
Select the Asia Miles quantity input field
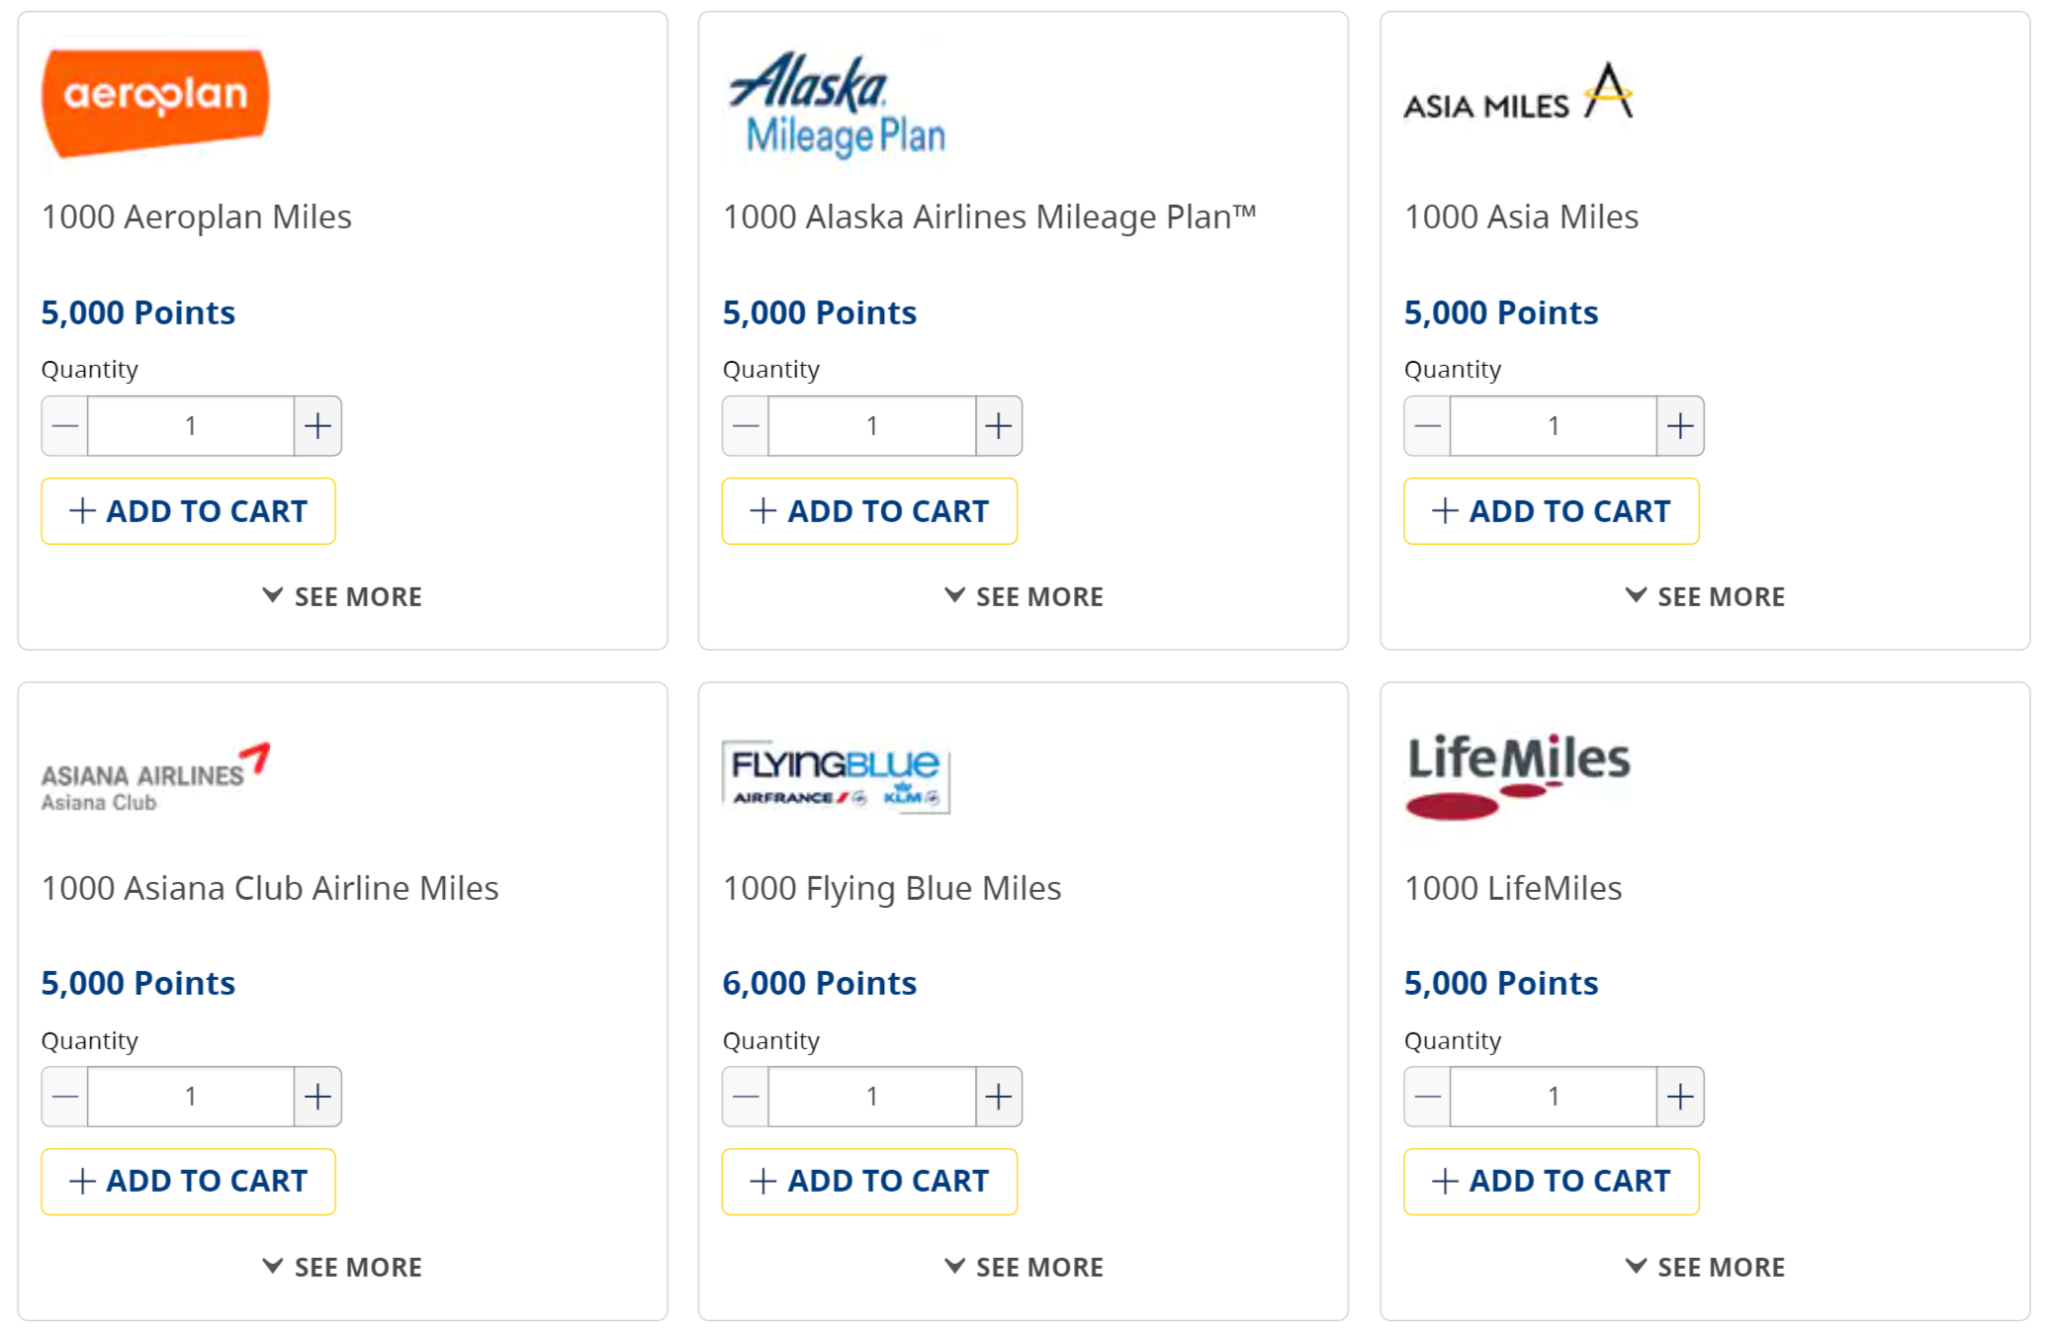(1552, 425)
